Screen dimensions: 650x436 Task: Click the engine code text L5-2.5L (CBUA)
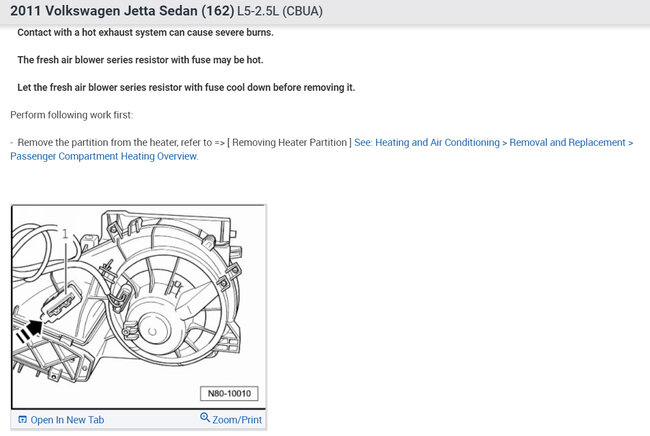280,11
